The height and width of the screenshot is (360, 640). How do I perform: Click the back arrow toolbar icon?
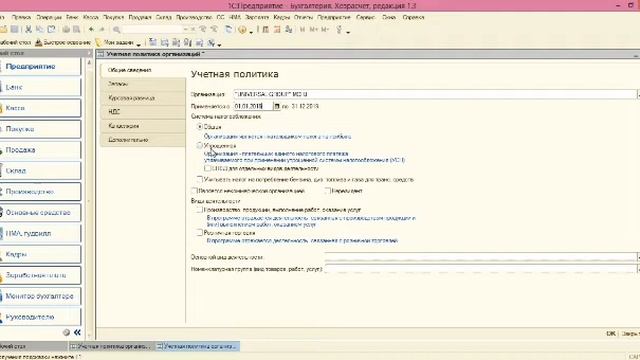pos(91,29)
